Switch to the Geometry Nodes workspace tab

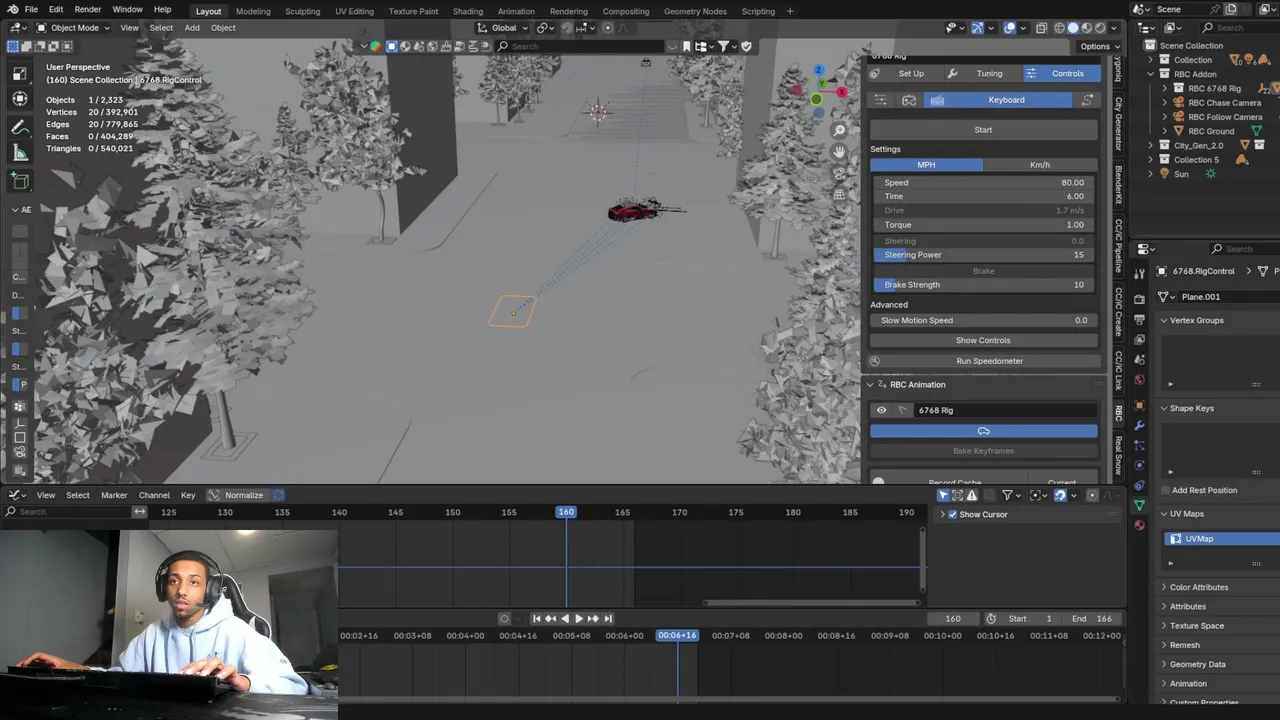click(x=695, y=11)
